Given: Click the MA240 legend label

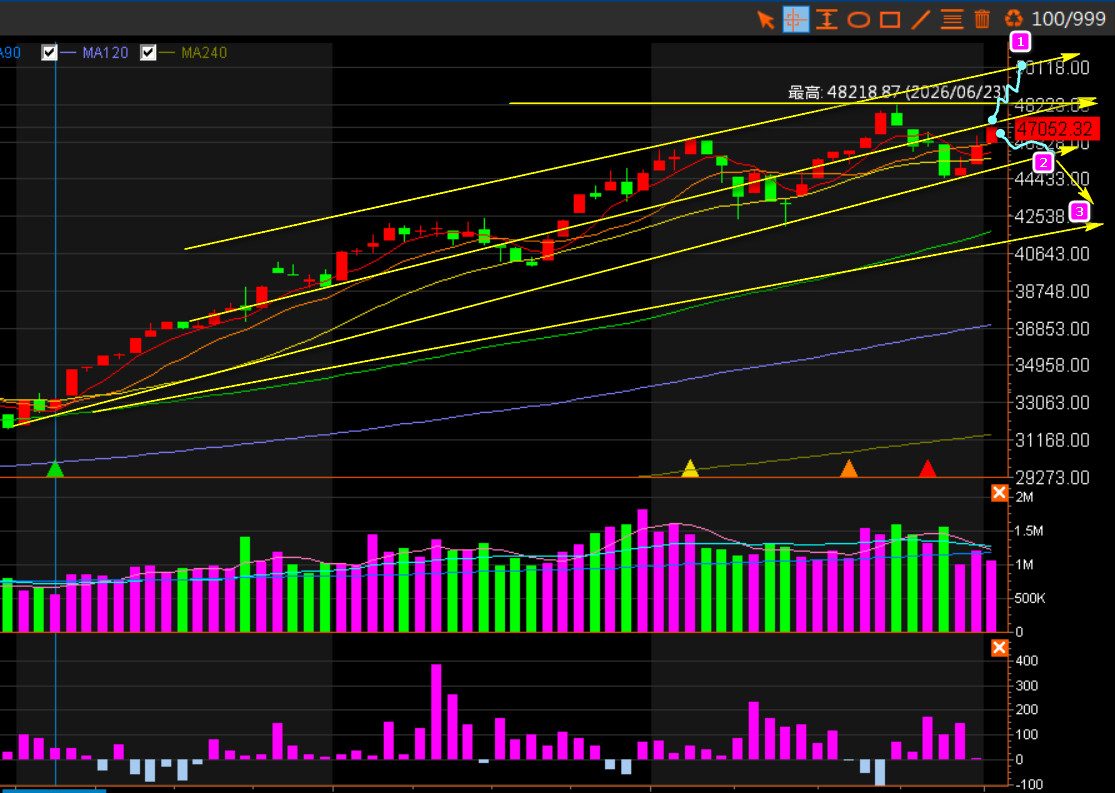Looking at the screenshot, I should coord(204,53).
